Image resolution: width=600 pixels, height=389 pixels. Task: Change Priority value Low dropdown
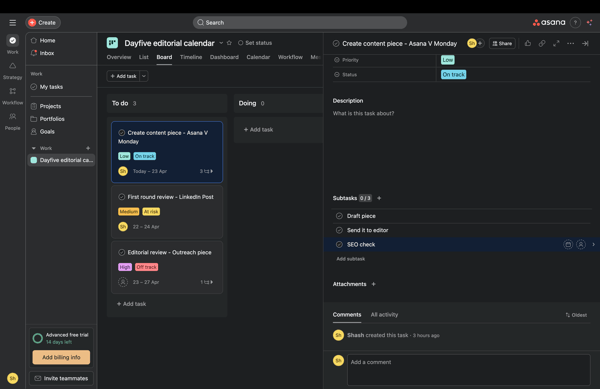point(448,60)
